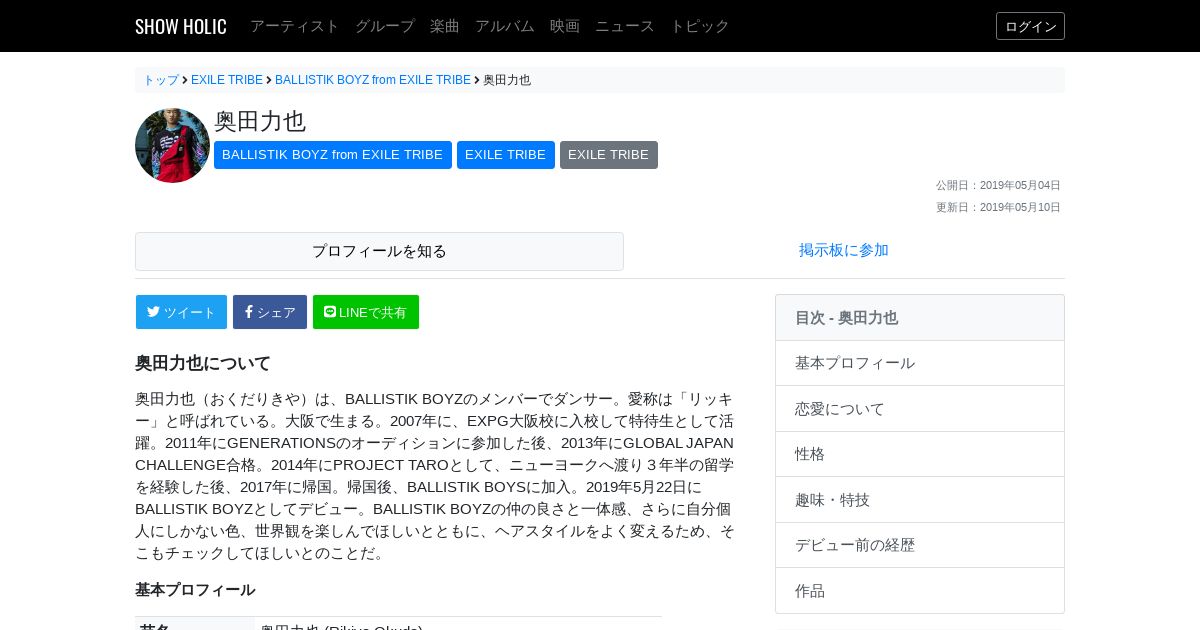Jump to 基本プロフィール in the contents
The width and height of the screenshot is (1200, 630).
pos(920,363)
